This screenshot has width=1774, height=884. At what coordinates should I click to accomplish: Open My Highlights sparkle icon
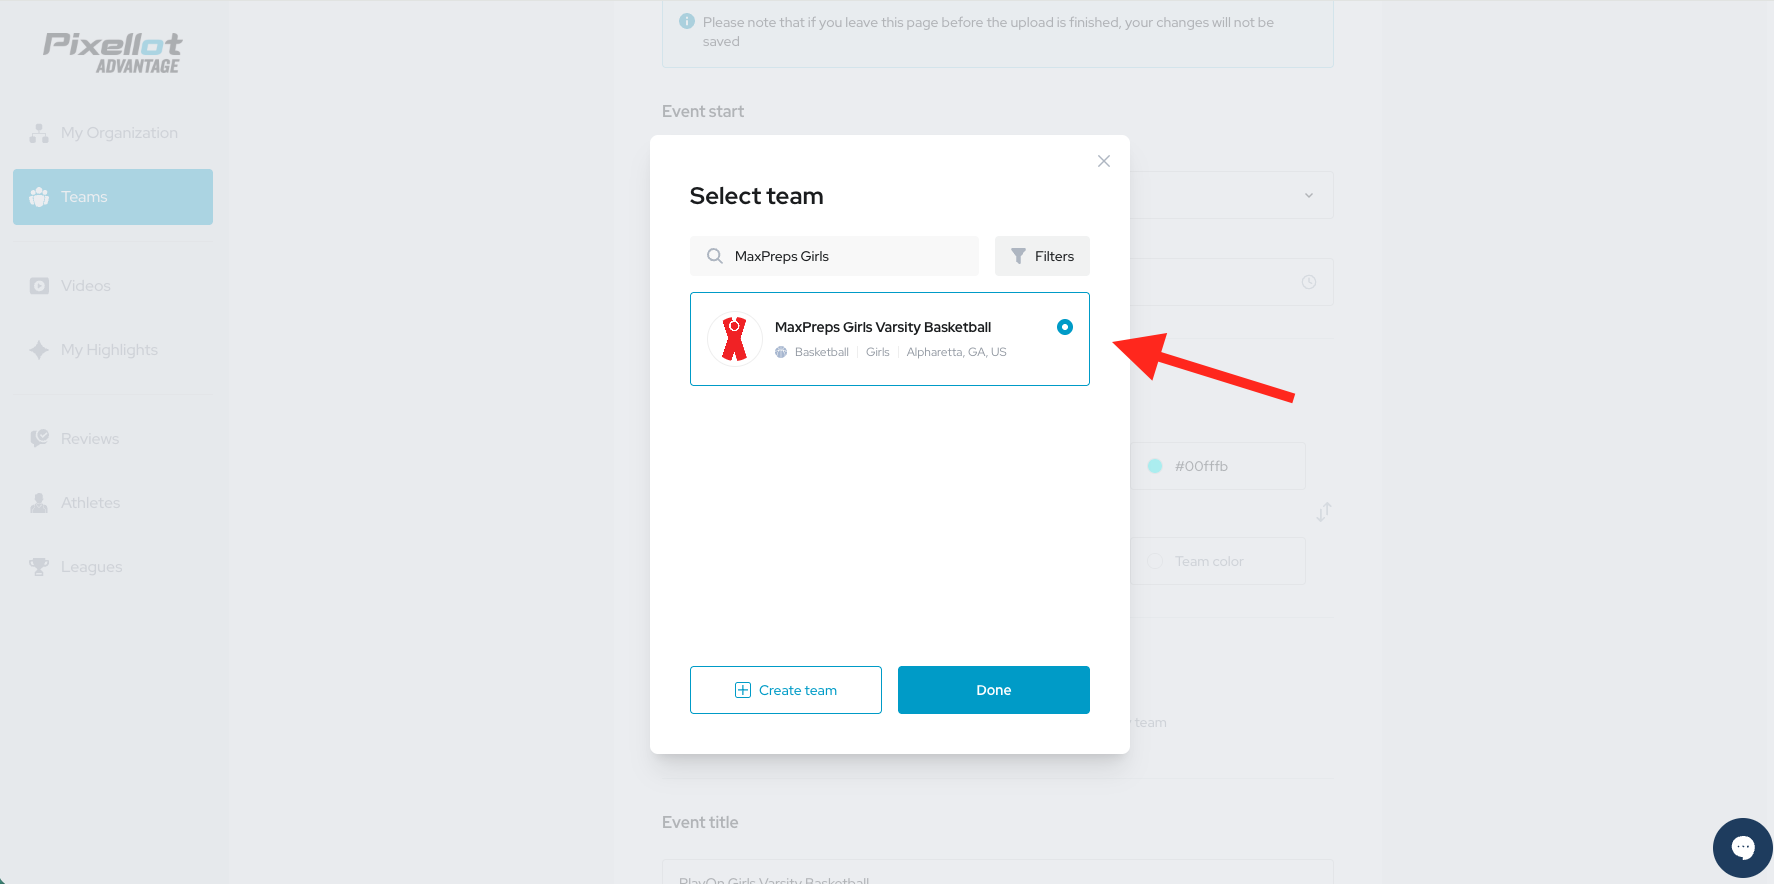pyautogui.click(x=39, y=350)
